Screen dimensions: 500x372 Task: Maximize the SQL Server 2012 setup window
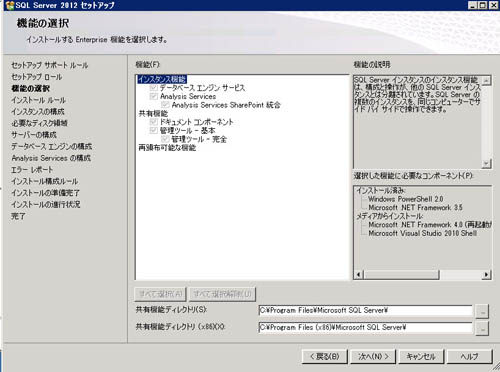[483, 5]
